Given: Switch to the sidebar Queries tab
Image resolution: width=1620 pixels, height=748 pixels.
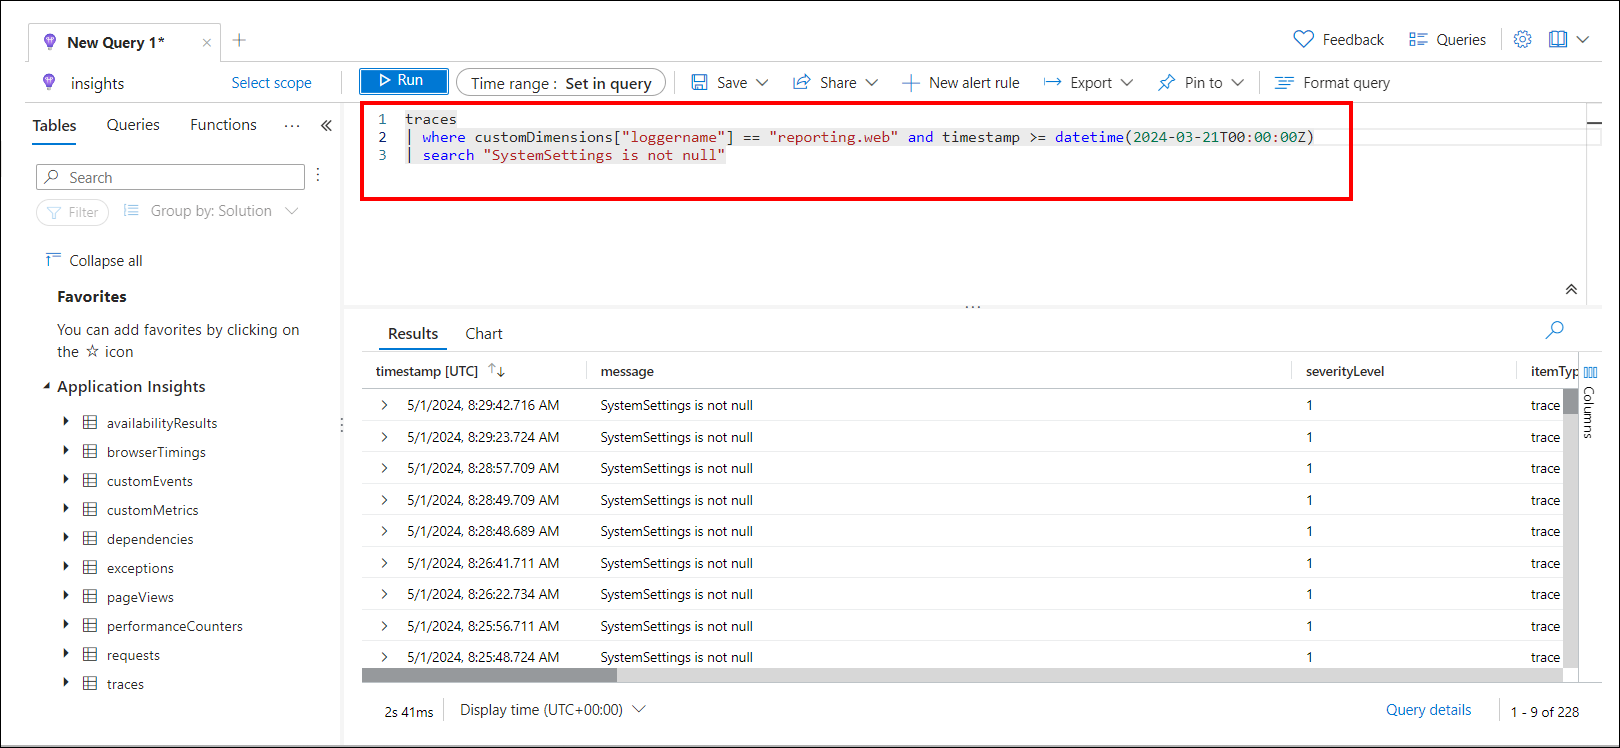Looking at the screenshot, I should pyautogui.click(x=133, y=125).
